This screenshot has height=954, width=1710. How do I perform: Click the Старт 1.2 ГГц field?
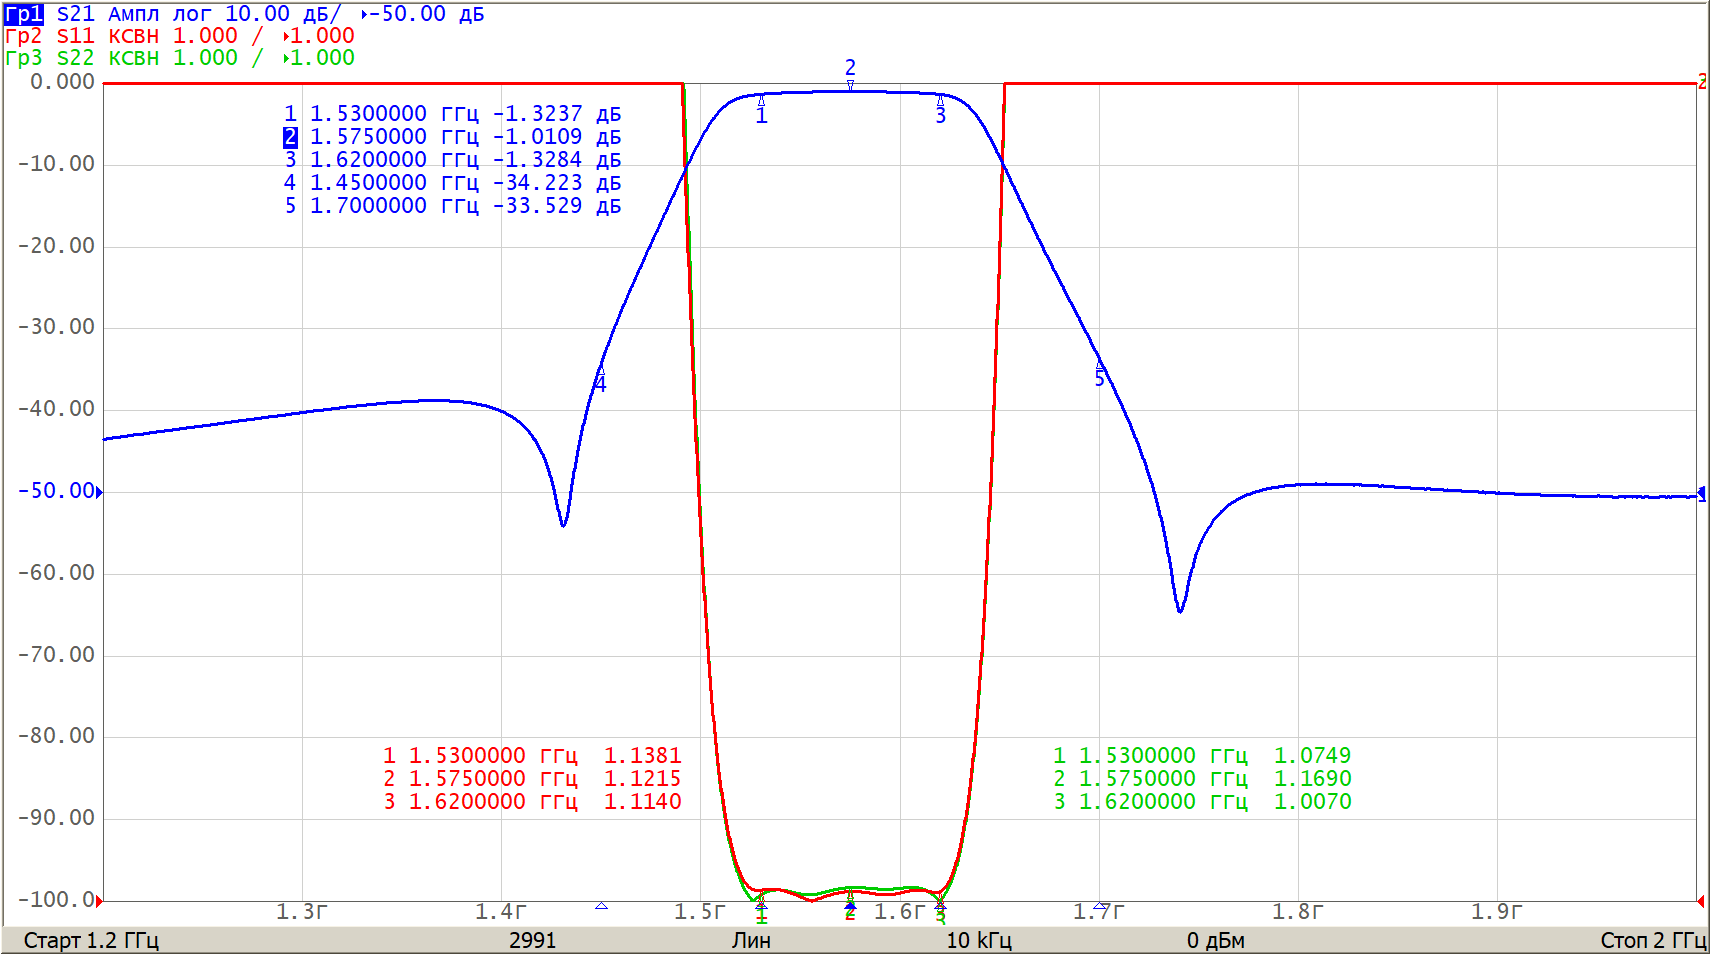point(91,940)
